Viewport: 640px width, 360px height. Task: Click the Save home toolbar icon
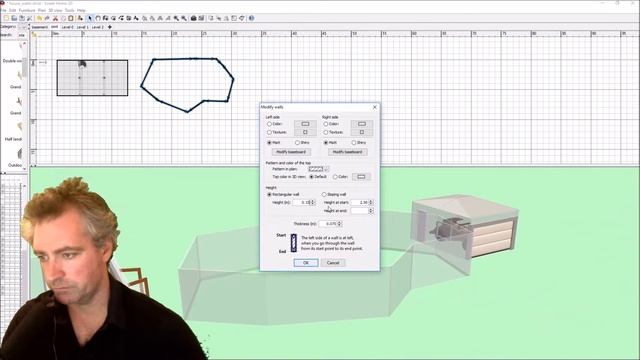[x=22, y=18]
